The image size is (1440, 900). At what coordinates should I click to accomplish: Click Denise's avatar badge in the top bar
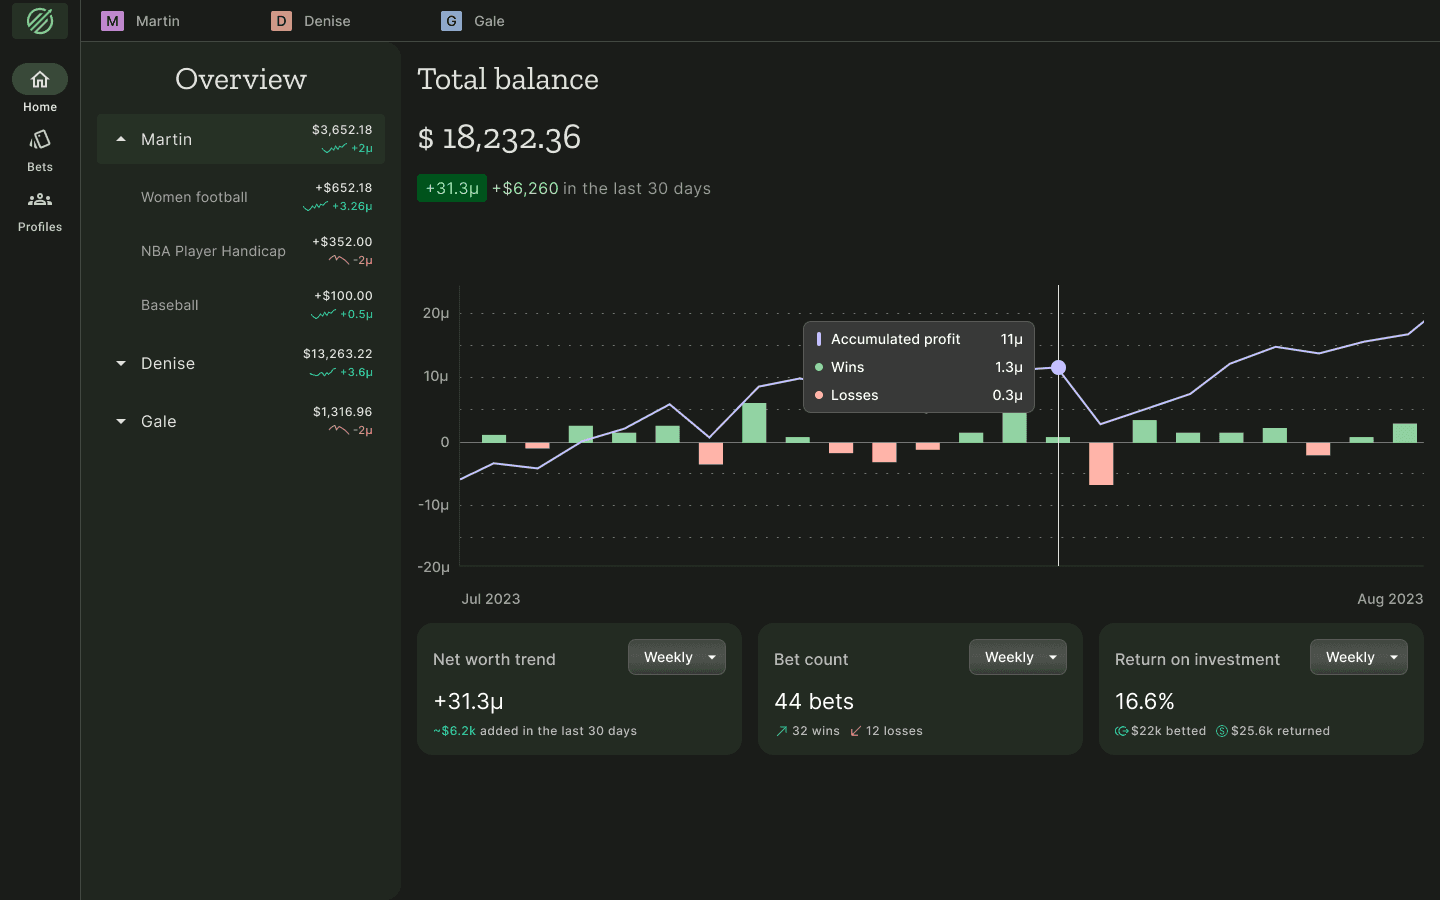click(x=280, y=20)
